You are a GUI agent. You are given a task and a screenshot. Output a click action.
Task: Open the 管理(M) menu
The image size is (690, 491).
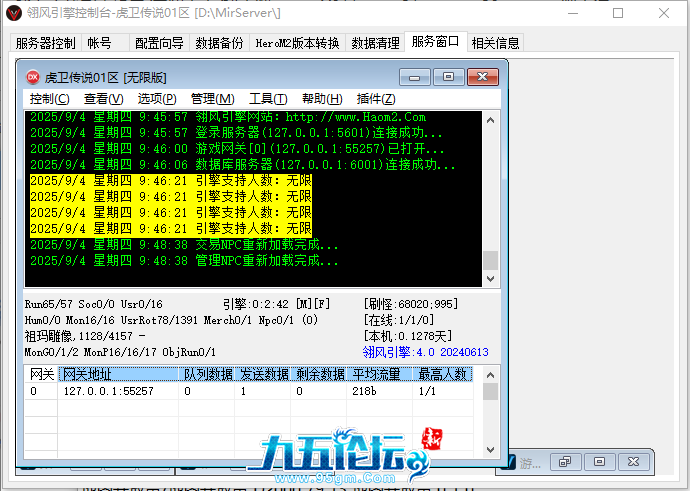pos(213,99)
